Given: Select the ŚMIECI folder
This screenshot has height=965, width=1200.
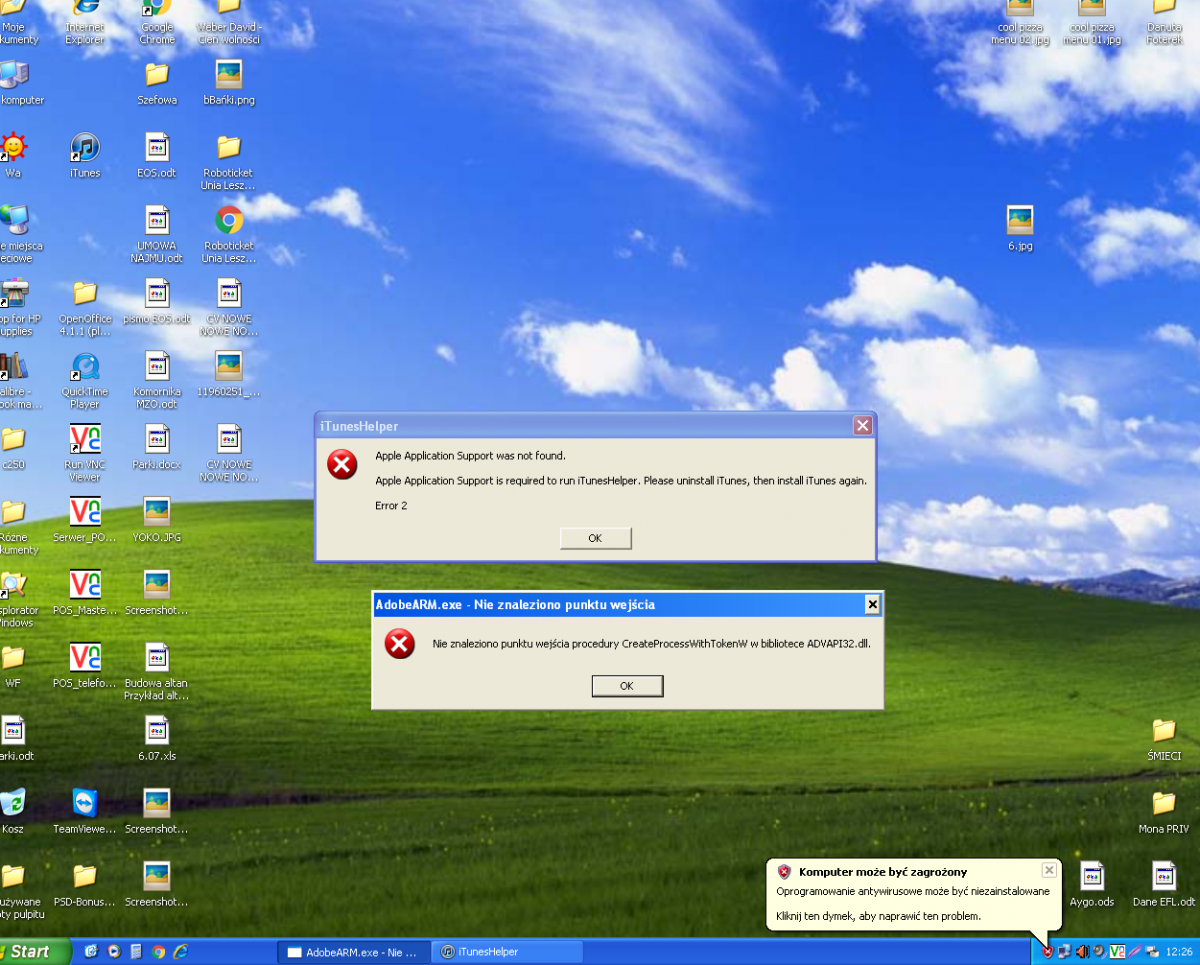Looking at the screenshot, I should pyautogui.click(x=1164, y=739).
